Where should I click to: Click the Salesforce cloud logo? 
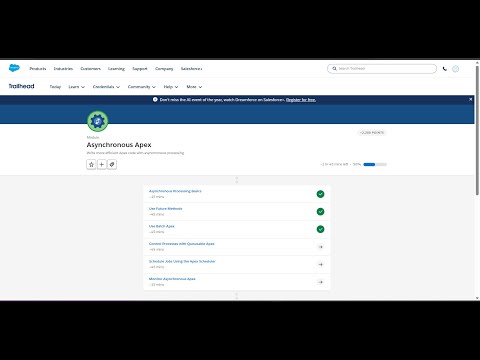14,68
